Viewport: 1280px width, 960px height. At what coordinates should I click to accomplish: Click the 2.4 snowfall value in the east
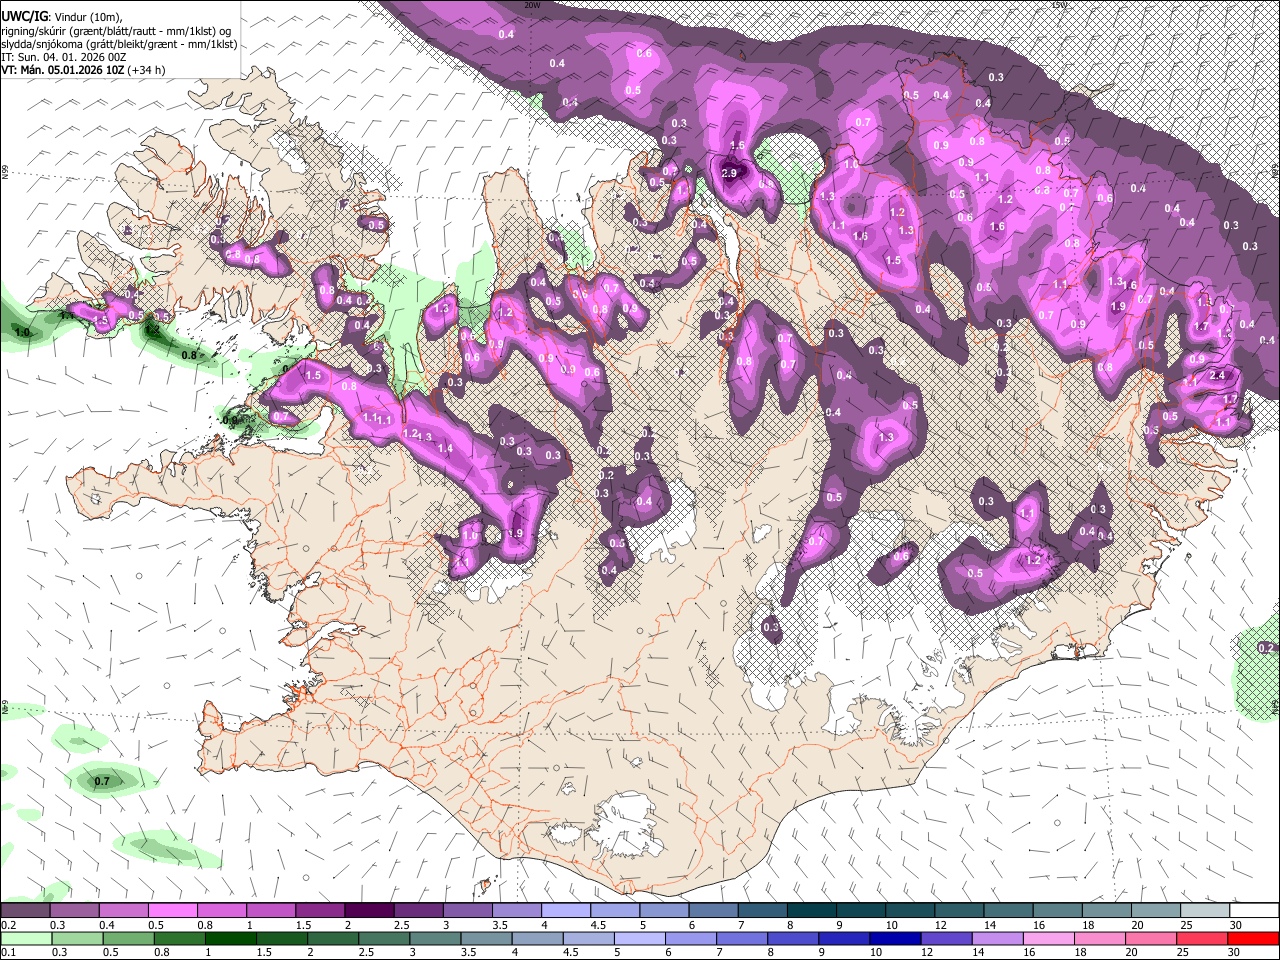[x=1217, y=375]
